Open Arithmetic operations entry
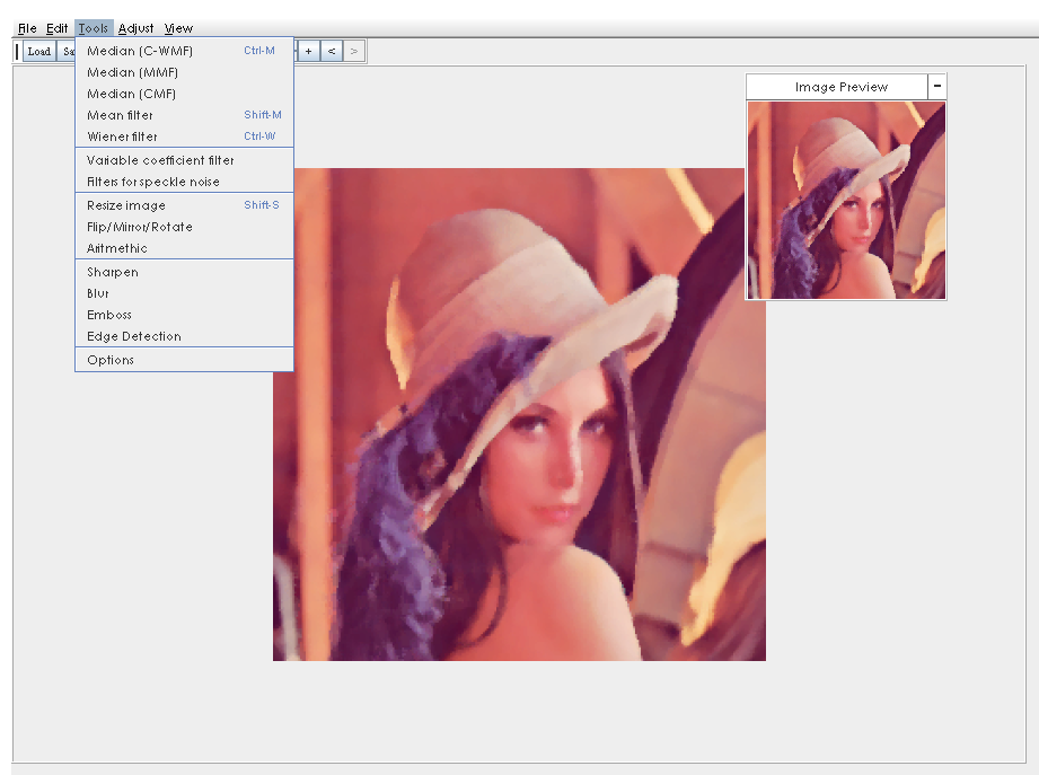This screenshot has height=775, width=1039. tap(184, 248)
